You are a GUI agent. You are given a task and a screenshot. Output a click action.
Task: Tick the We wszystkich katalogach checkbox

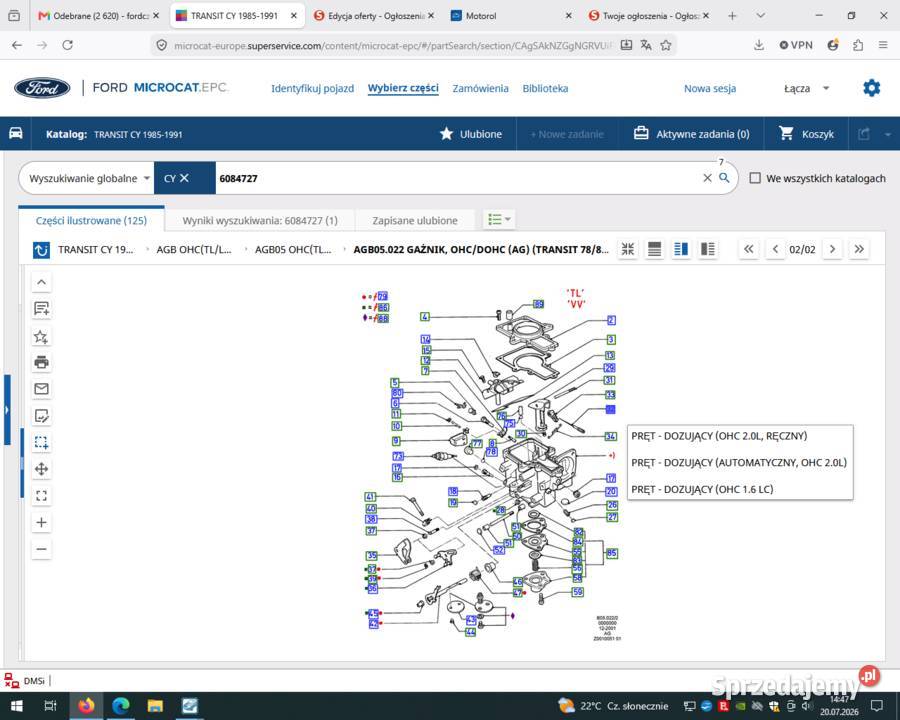(x=755, y=178)
